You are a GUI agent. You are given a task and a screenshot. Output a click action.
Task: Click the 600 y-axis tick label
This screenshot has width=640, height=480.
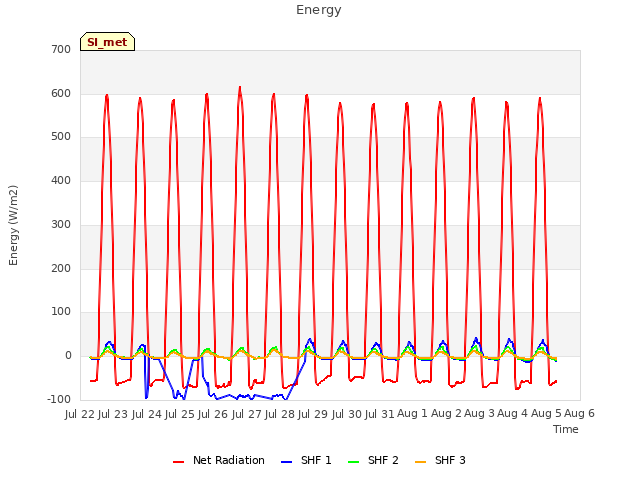click(61, 93)
